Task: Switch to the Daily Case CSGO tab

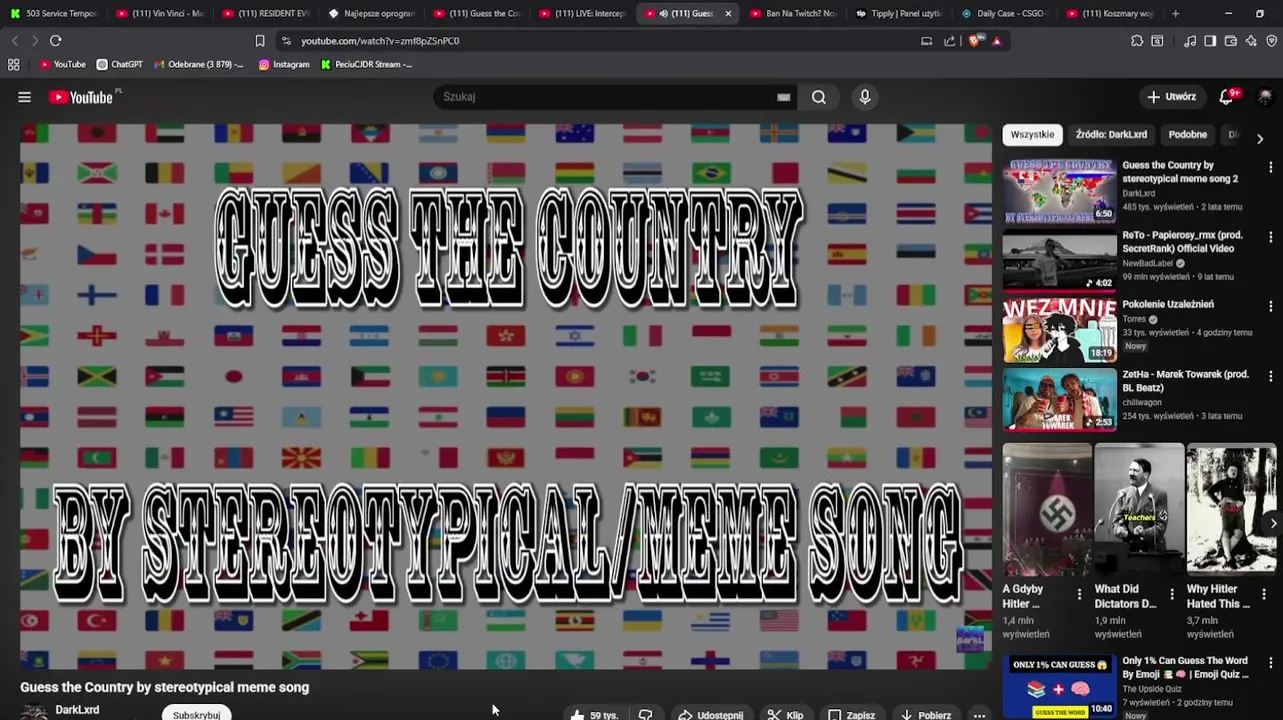Action: coord(1004,14)
